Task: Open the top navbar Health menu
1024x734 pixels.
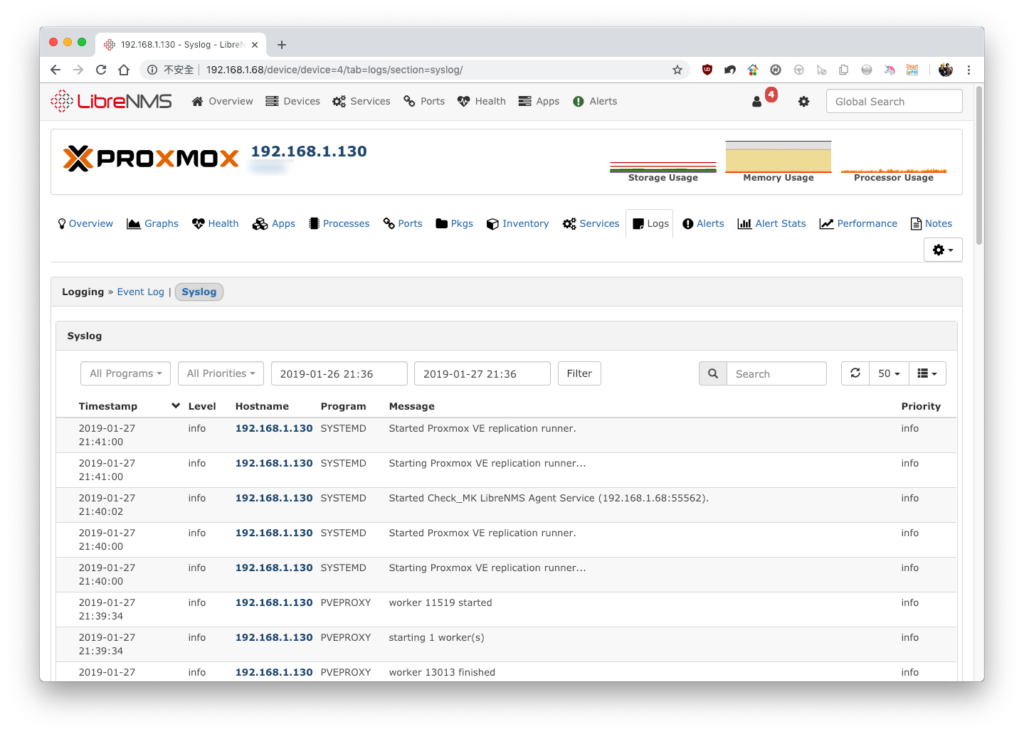Action: (x=482, y=101)
